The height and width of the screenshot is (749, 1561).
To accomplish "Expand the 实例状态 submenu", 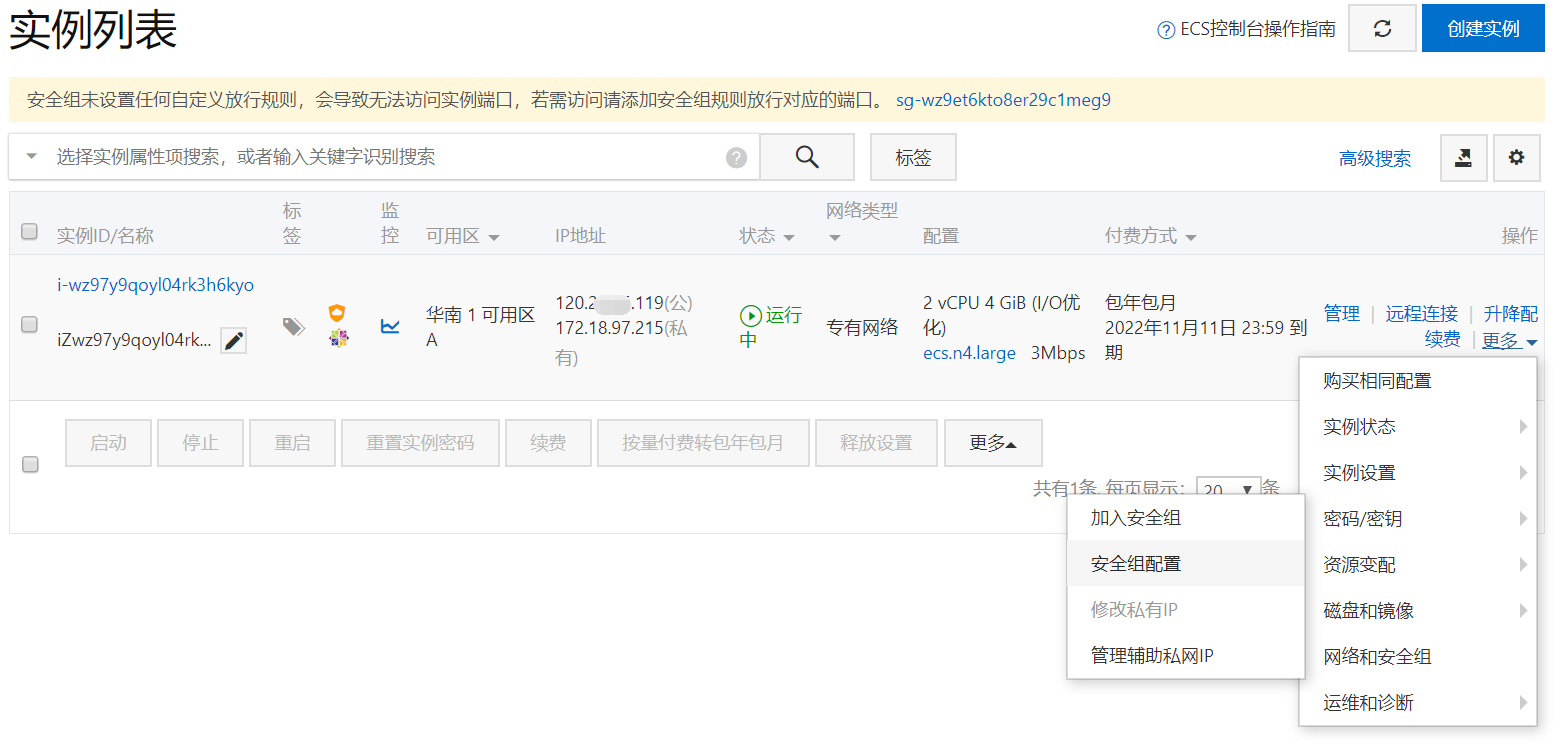I will point(1418,427).
